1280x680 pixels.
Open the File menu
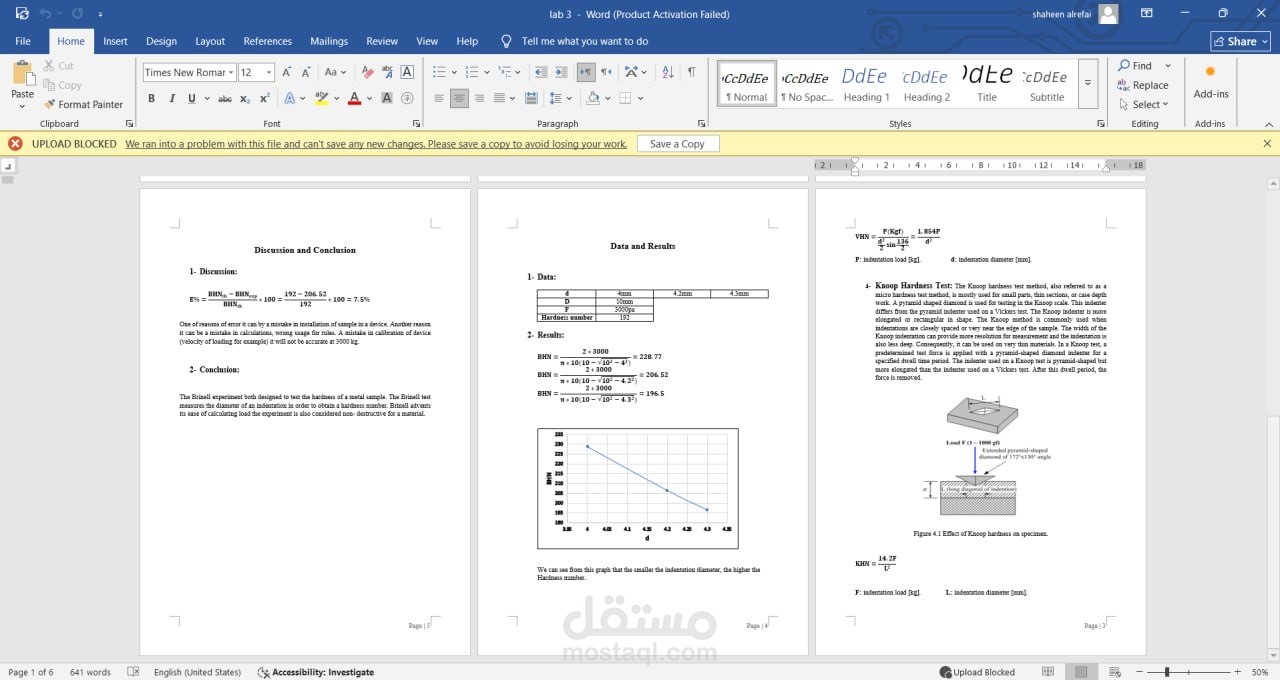click(x=22, y=41)
